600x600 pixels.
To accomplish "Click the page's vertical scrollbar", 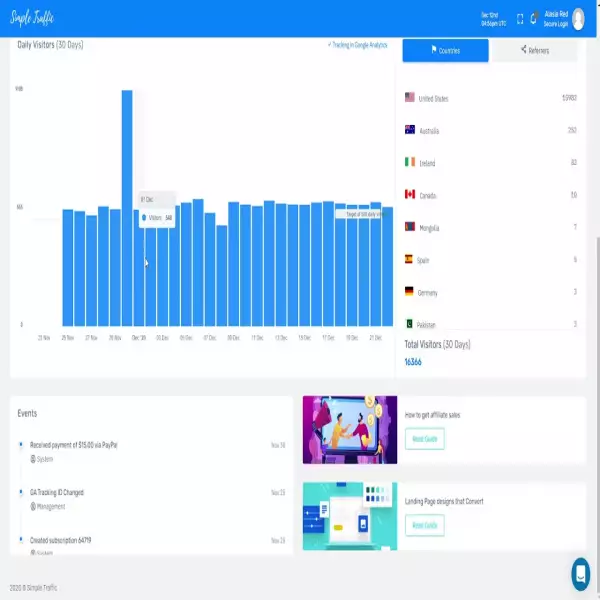I will pyautogui.click(x=596, y=300).
